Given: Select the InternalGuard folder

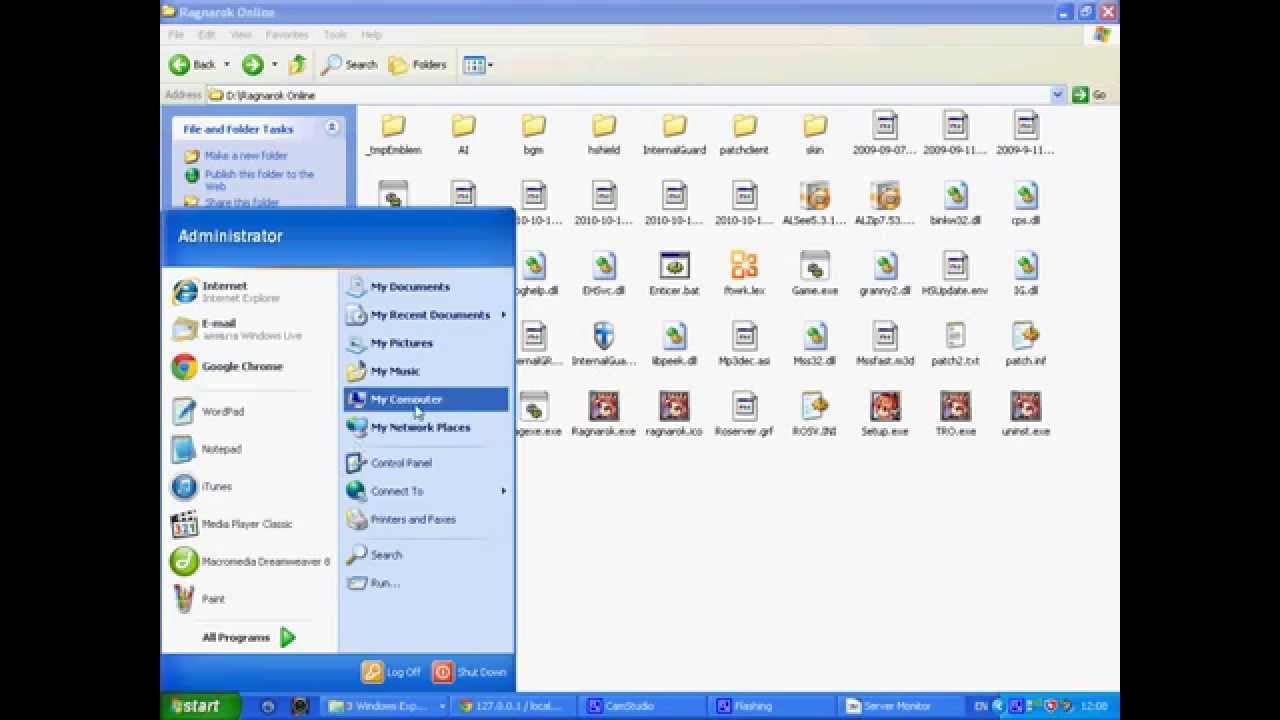Looking at the screenshot, I should (x=674, y=133).
